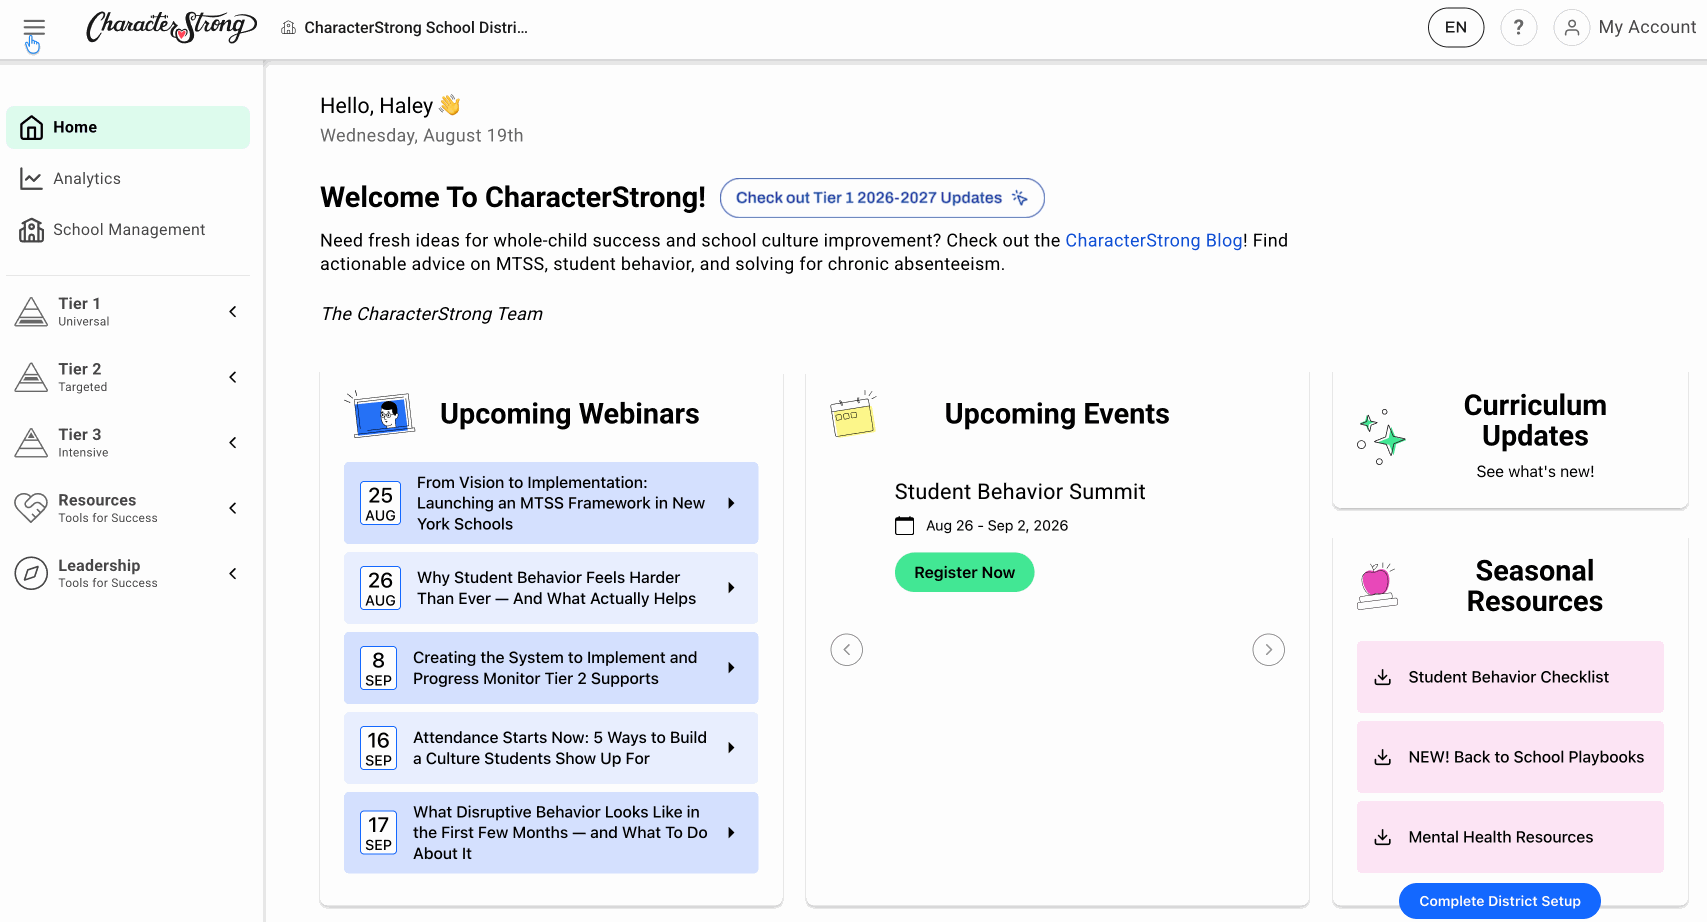Click the Leadership compass icon
Image resolution: width=1707 pixels, height=922 pixels.
point(31,573)
